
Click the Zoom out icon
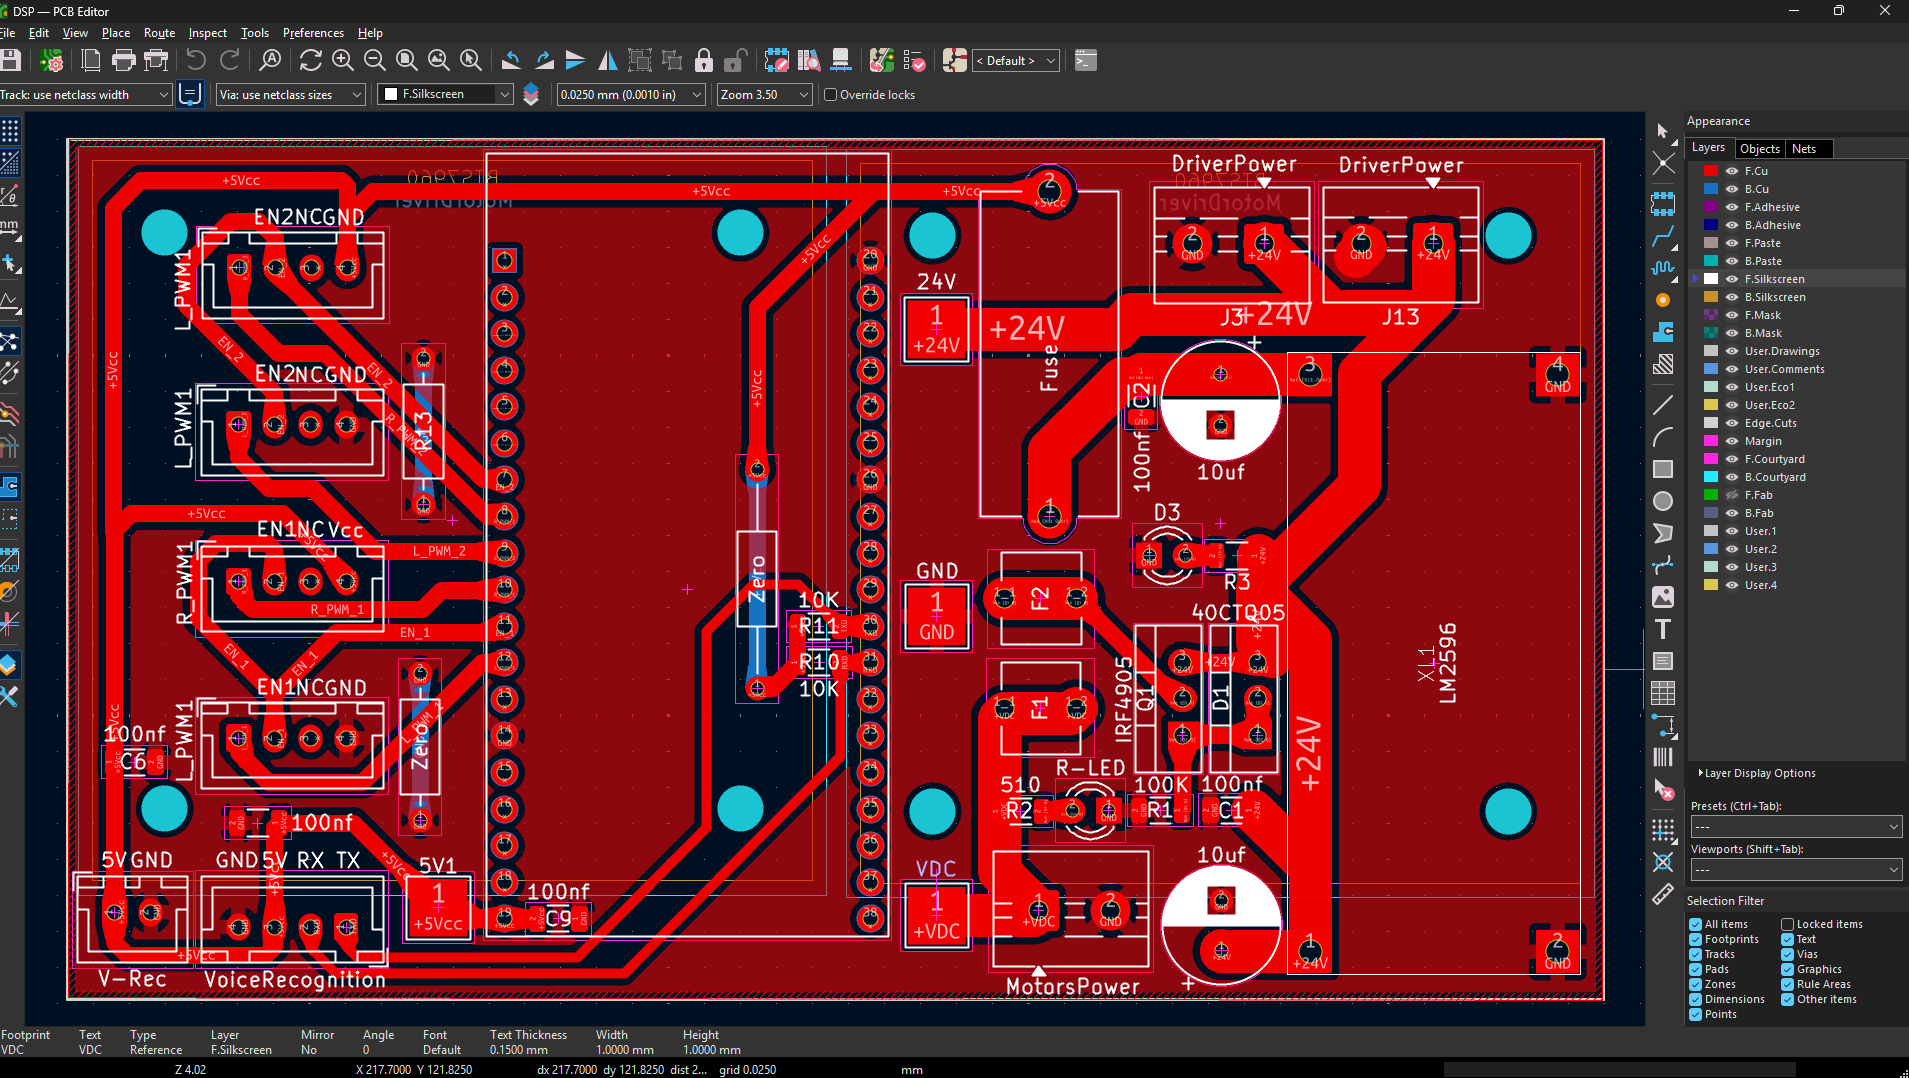pos(375,60)
